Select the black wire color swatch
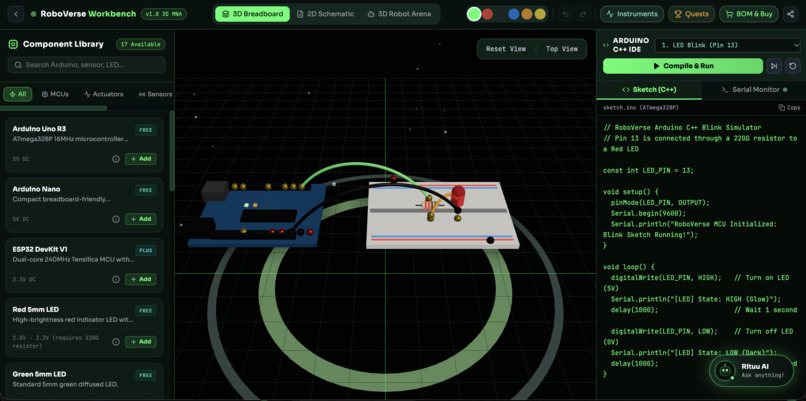 [501, 14]
